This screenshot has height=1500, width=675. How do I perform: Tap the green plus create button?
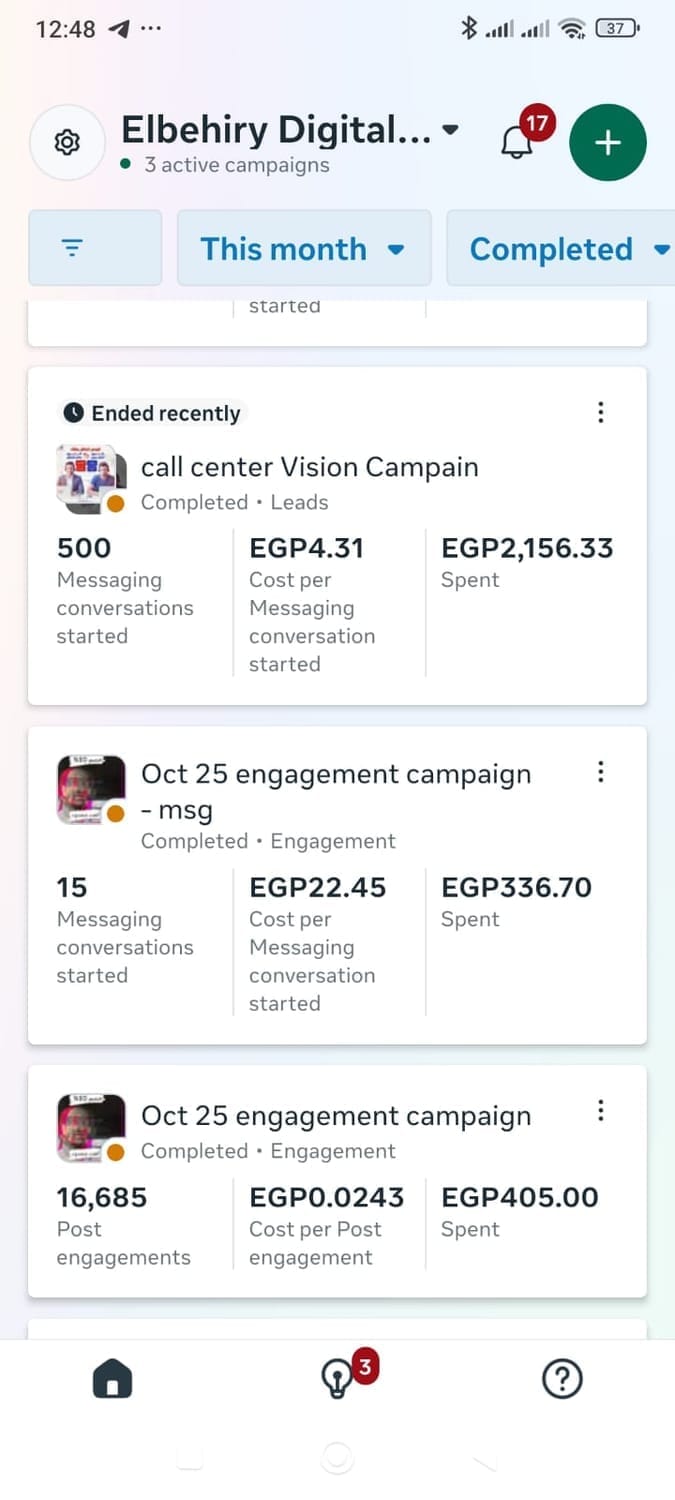point(608,143)
